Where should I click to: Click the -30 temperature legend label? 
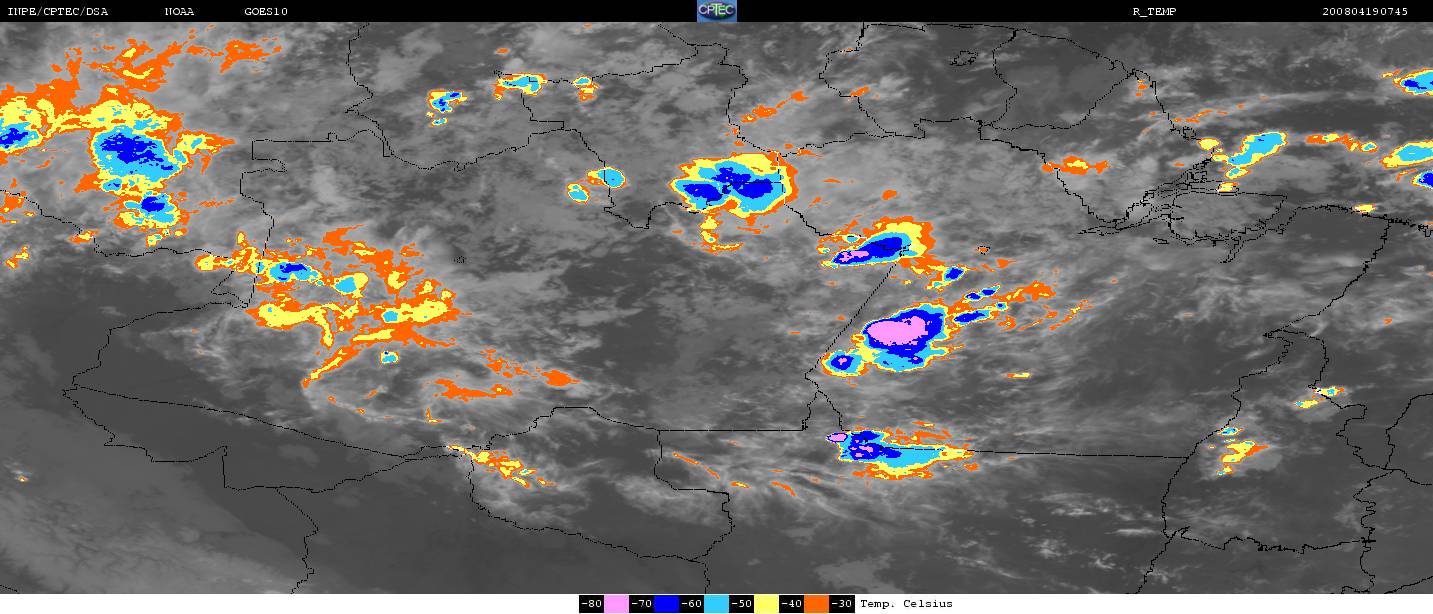point(842,604)
